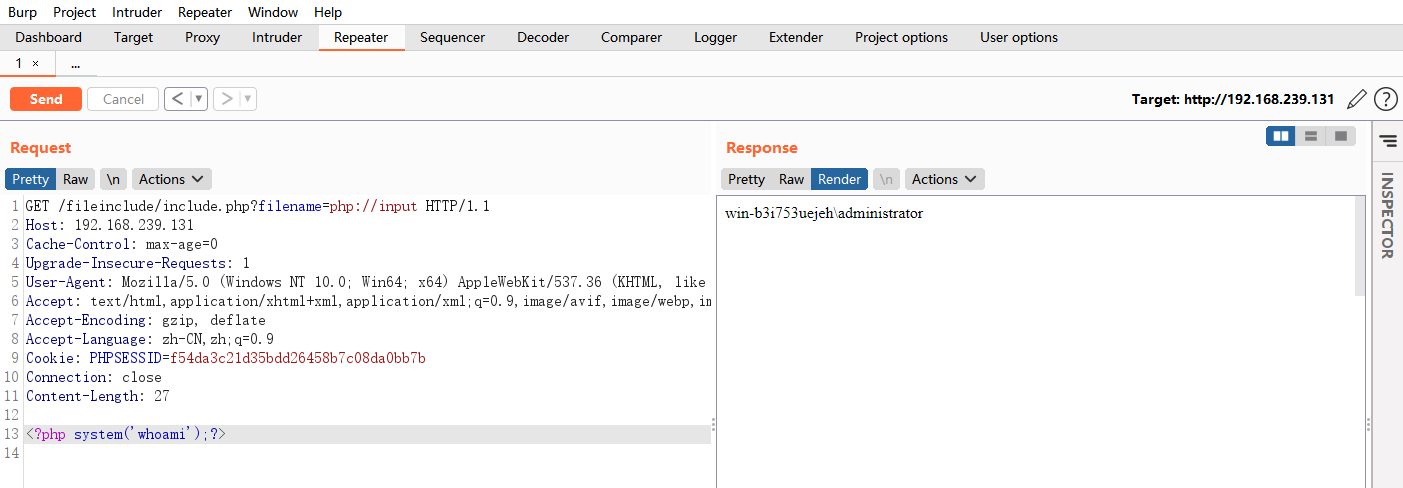The width and height of the screenshot is (1403, 488).
Task: Select Render view in the Response pane
Action: coord(840,179)
